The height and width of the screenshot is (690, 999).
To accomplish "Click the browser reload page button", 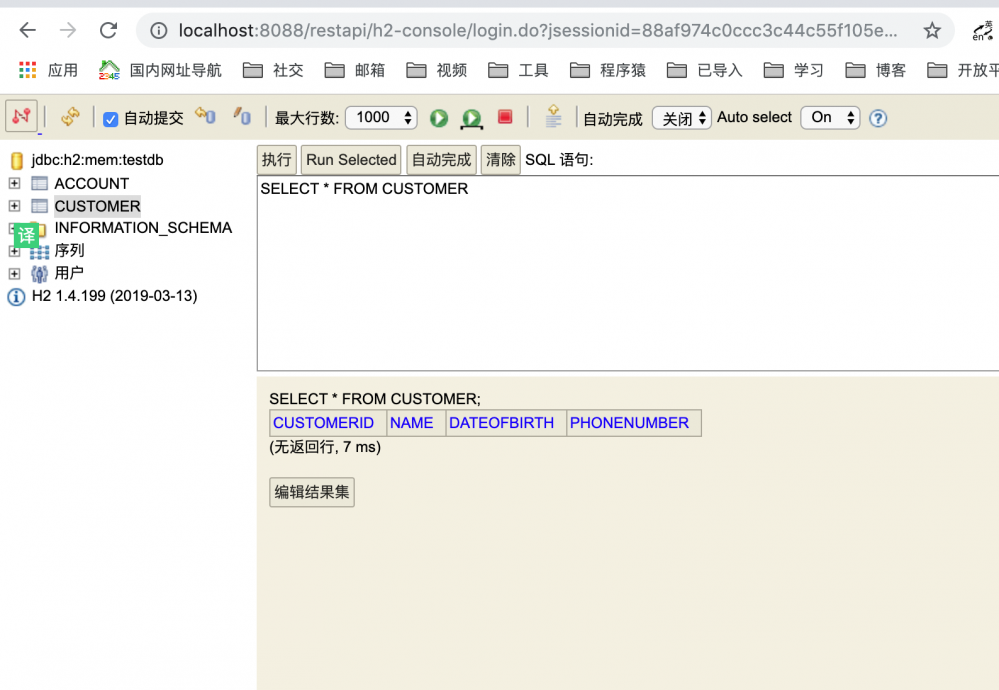I will [108, 30].
